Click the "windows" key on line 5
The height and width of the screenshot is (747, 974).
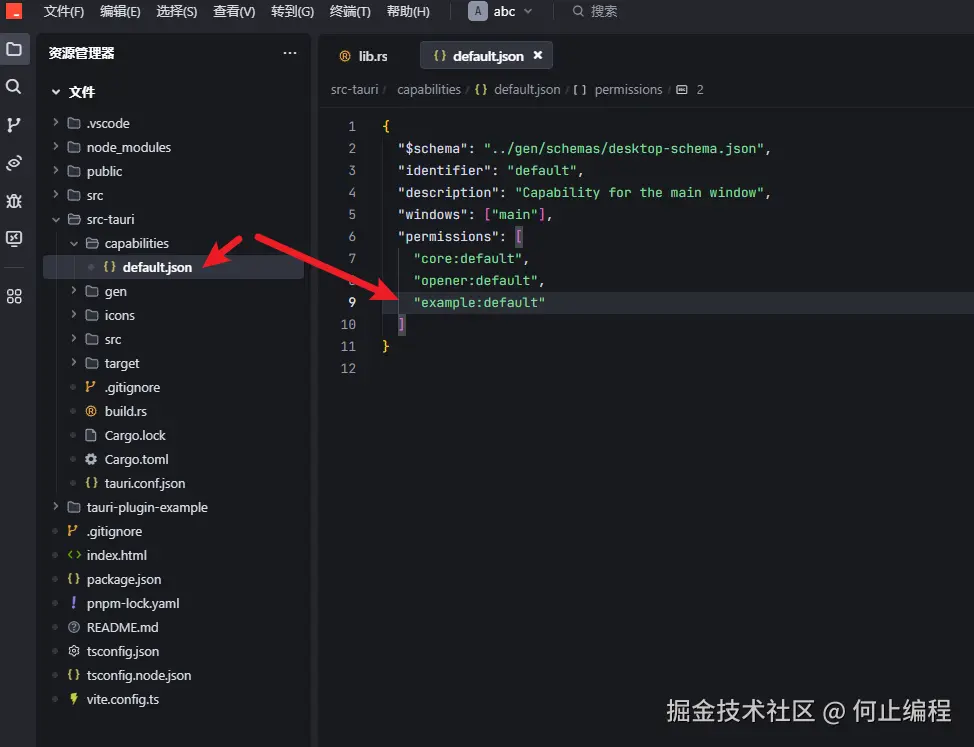click(432, 214)
